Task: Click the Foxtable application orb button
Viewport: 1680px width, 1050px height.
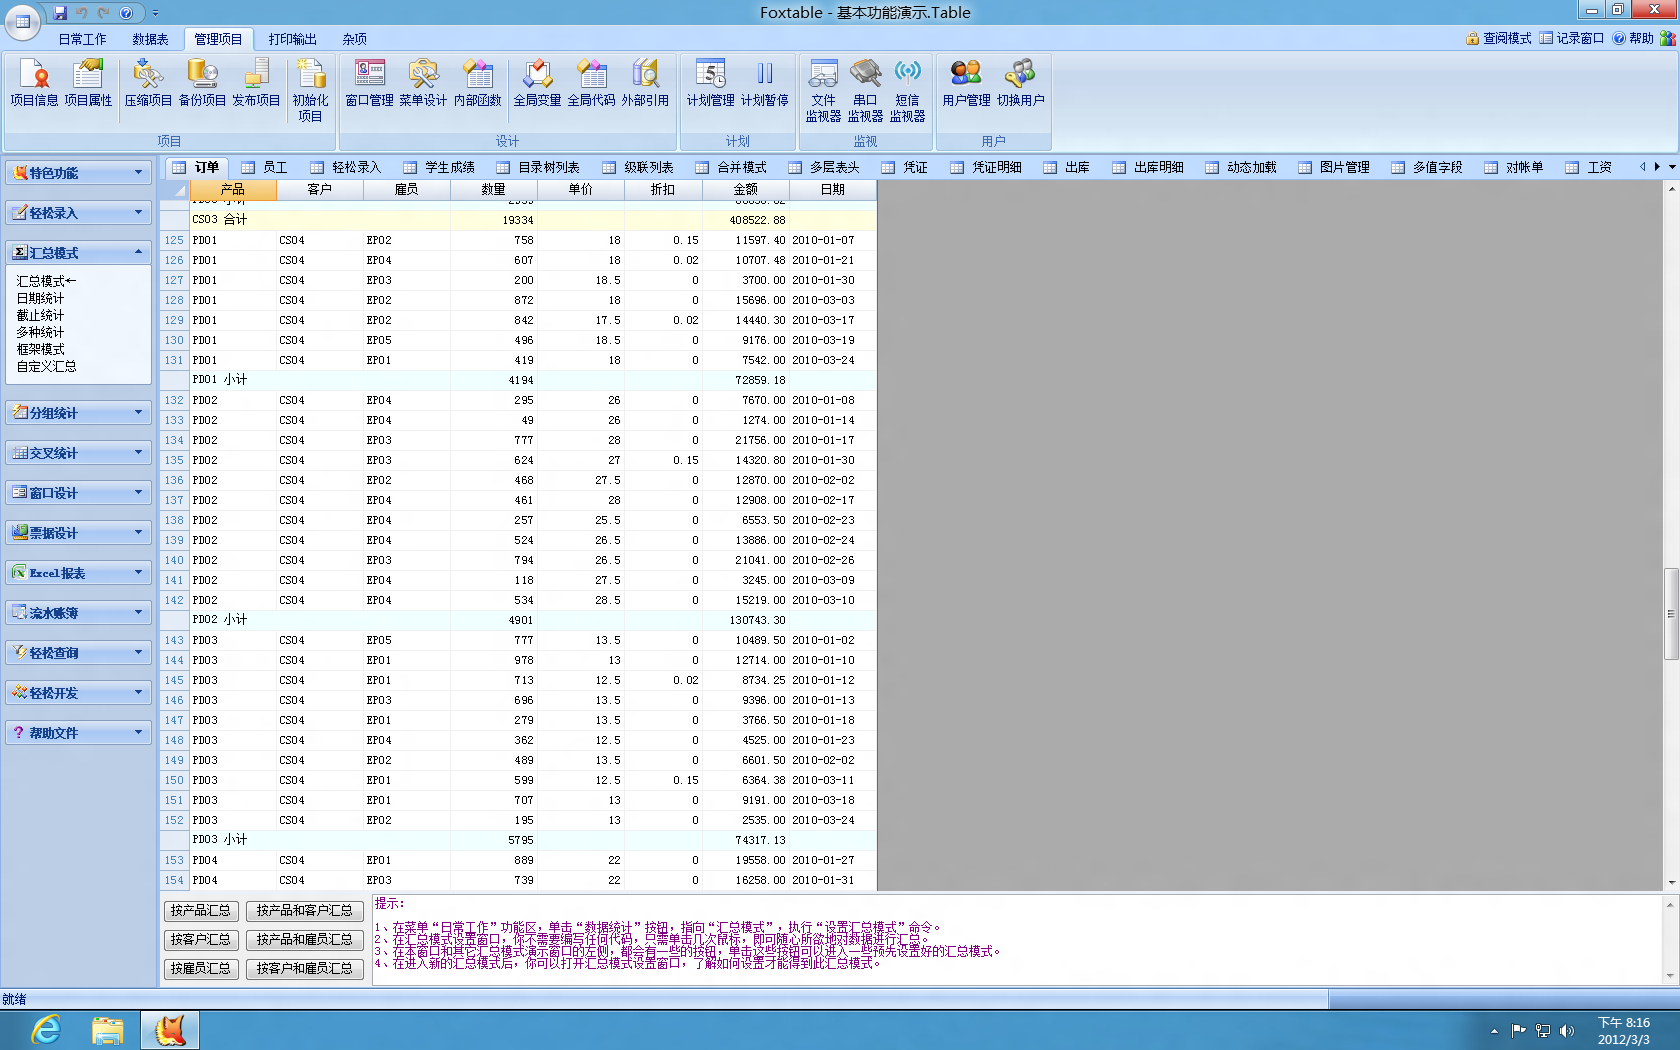Action: pos(22,20)
